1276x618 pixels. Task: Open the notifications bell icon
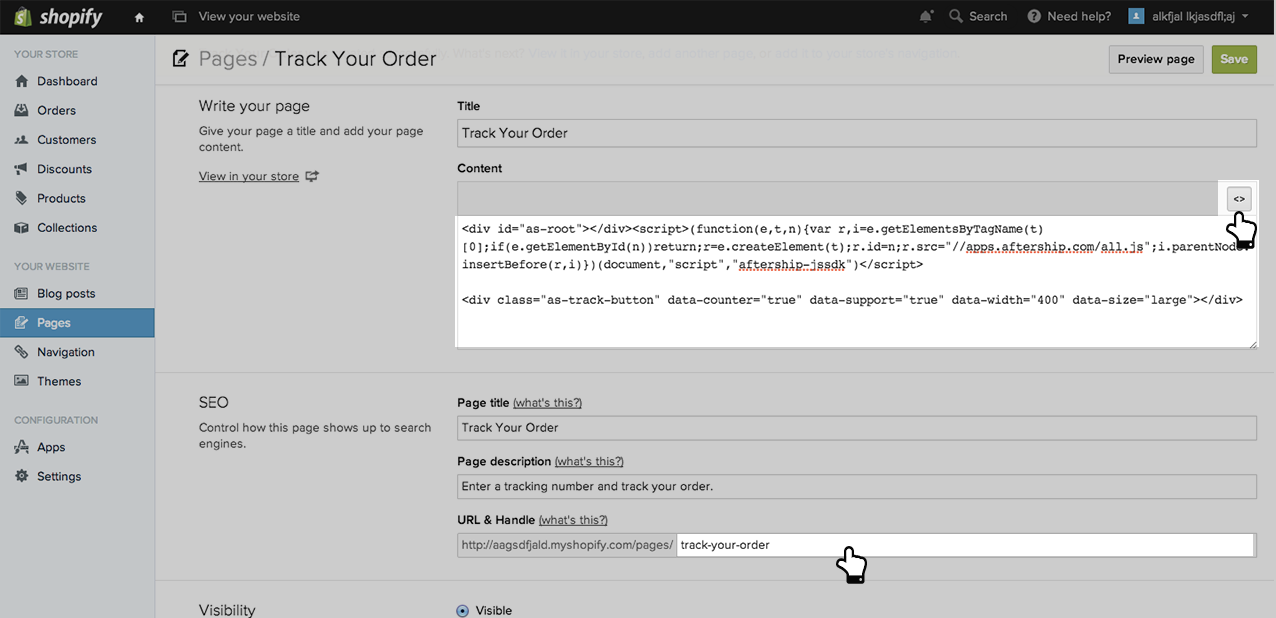[926, 16]
